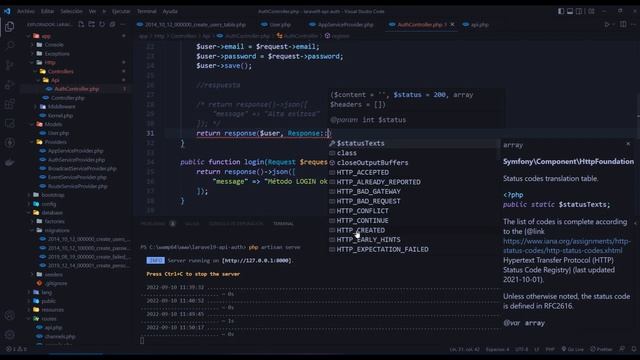Open AuthController.php in Explorer tree

click(76, 89)
